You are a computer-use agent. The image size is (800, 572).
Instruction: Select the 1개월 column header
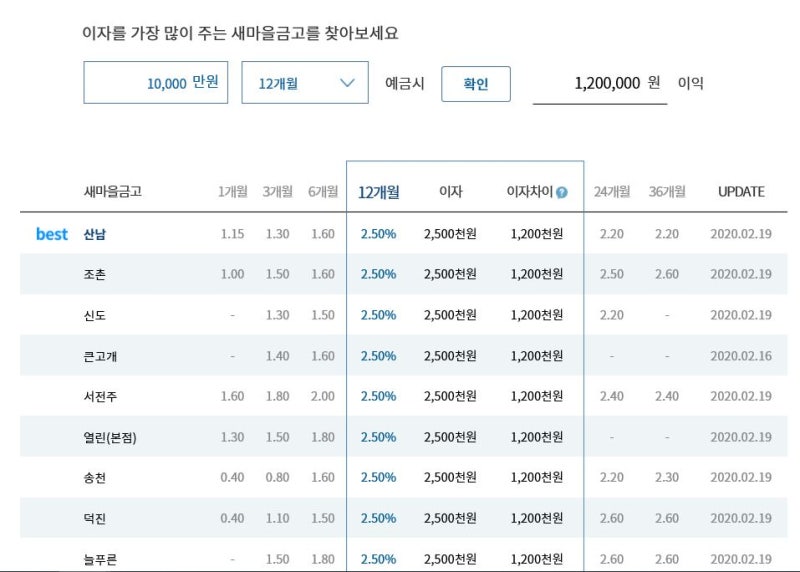pos(233,192)
